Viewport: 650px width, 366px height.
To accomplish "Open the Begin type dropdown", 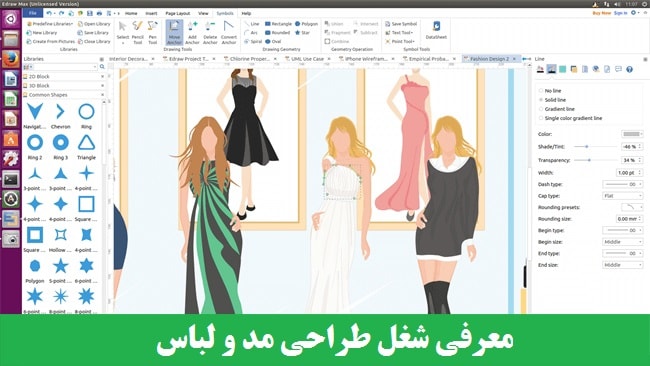I will click(x=623, y=230).
